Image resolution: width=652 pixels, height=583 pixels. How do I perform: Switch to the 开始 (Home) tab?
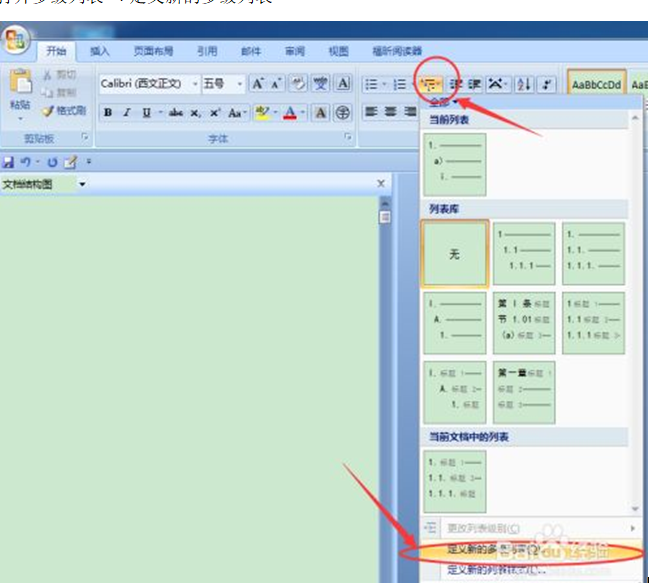click(56, 51)
